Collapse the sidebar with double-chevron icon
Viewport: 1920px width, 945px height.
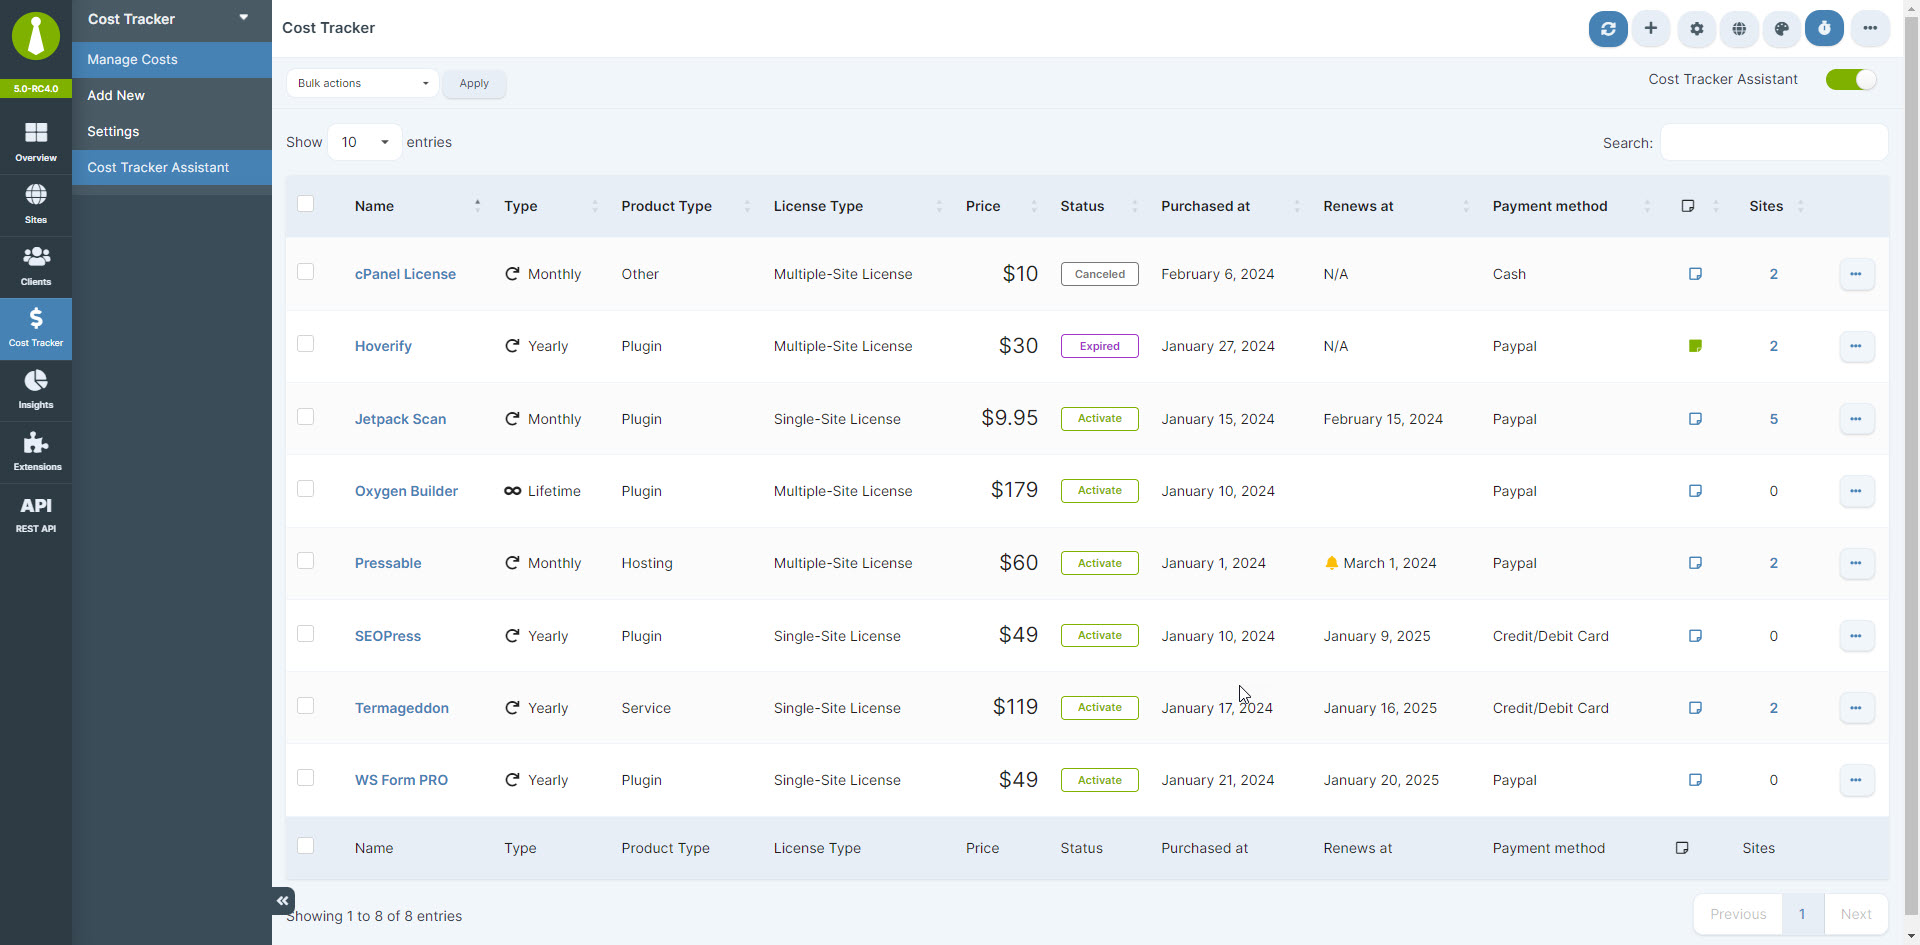click(x=283, y=901)
